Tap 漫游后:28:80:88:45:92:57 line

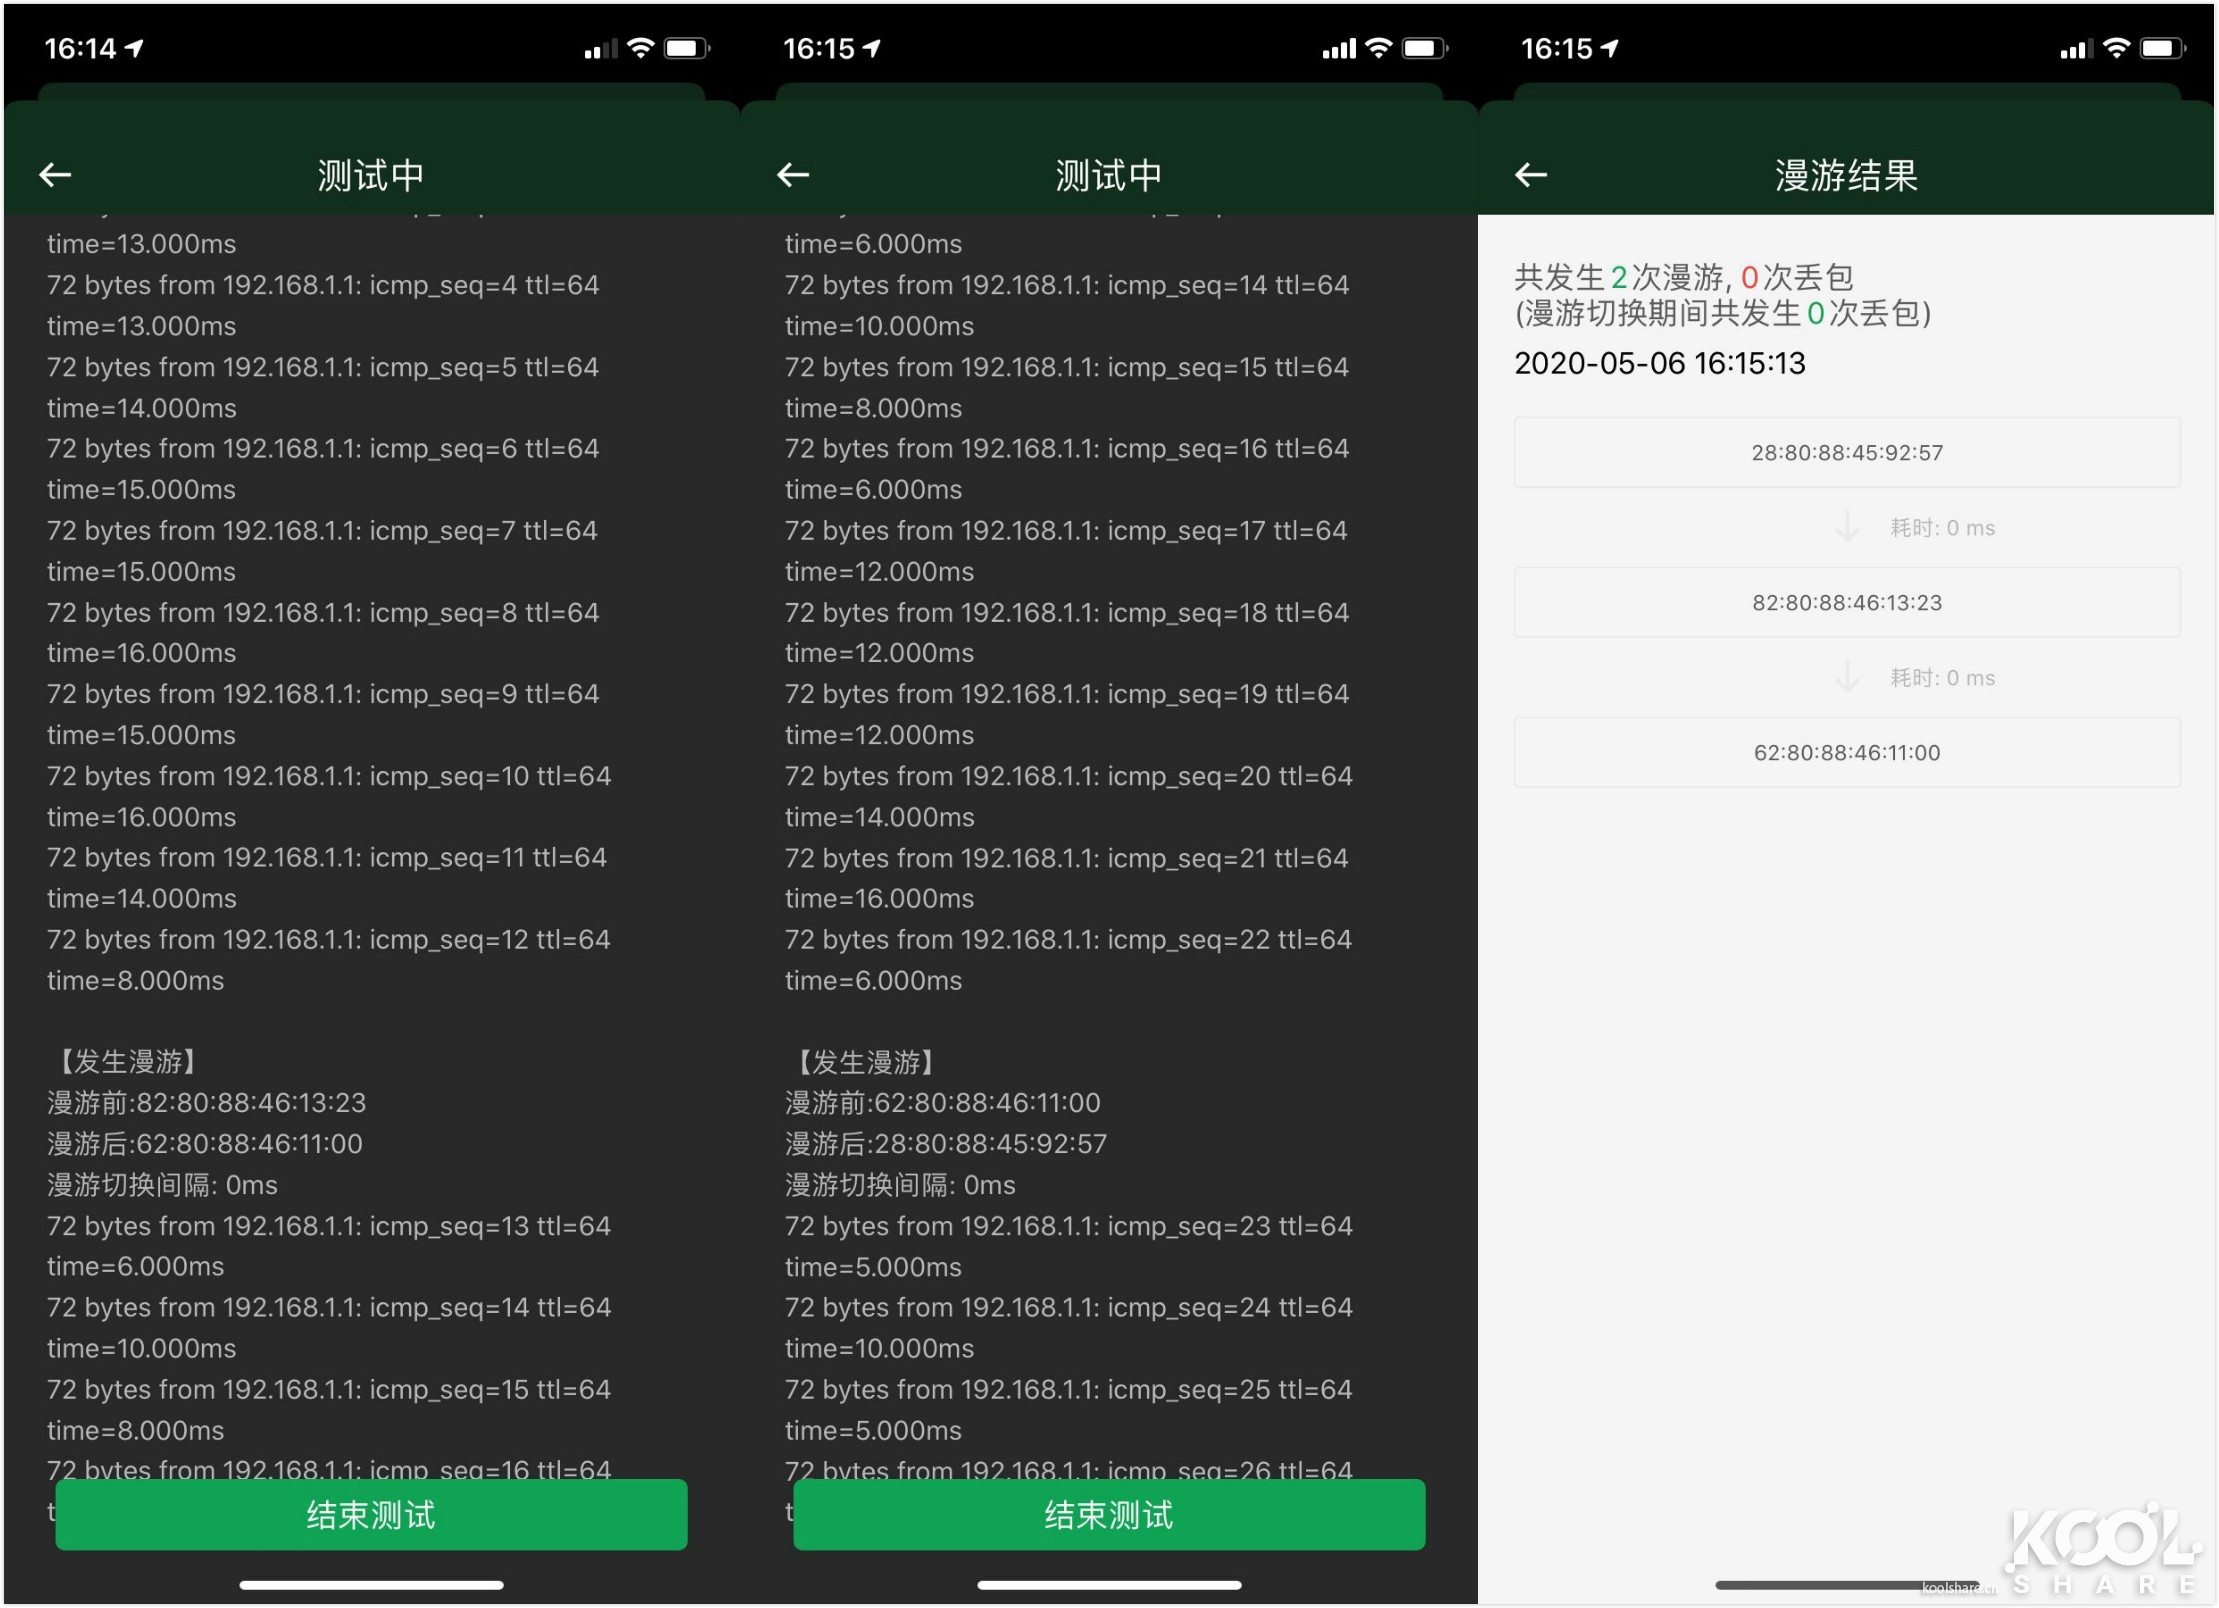pyautogui.click(x=946, y=1144)
